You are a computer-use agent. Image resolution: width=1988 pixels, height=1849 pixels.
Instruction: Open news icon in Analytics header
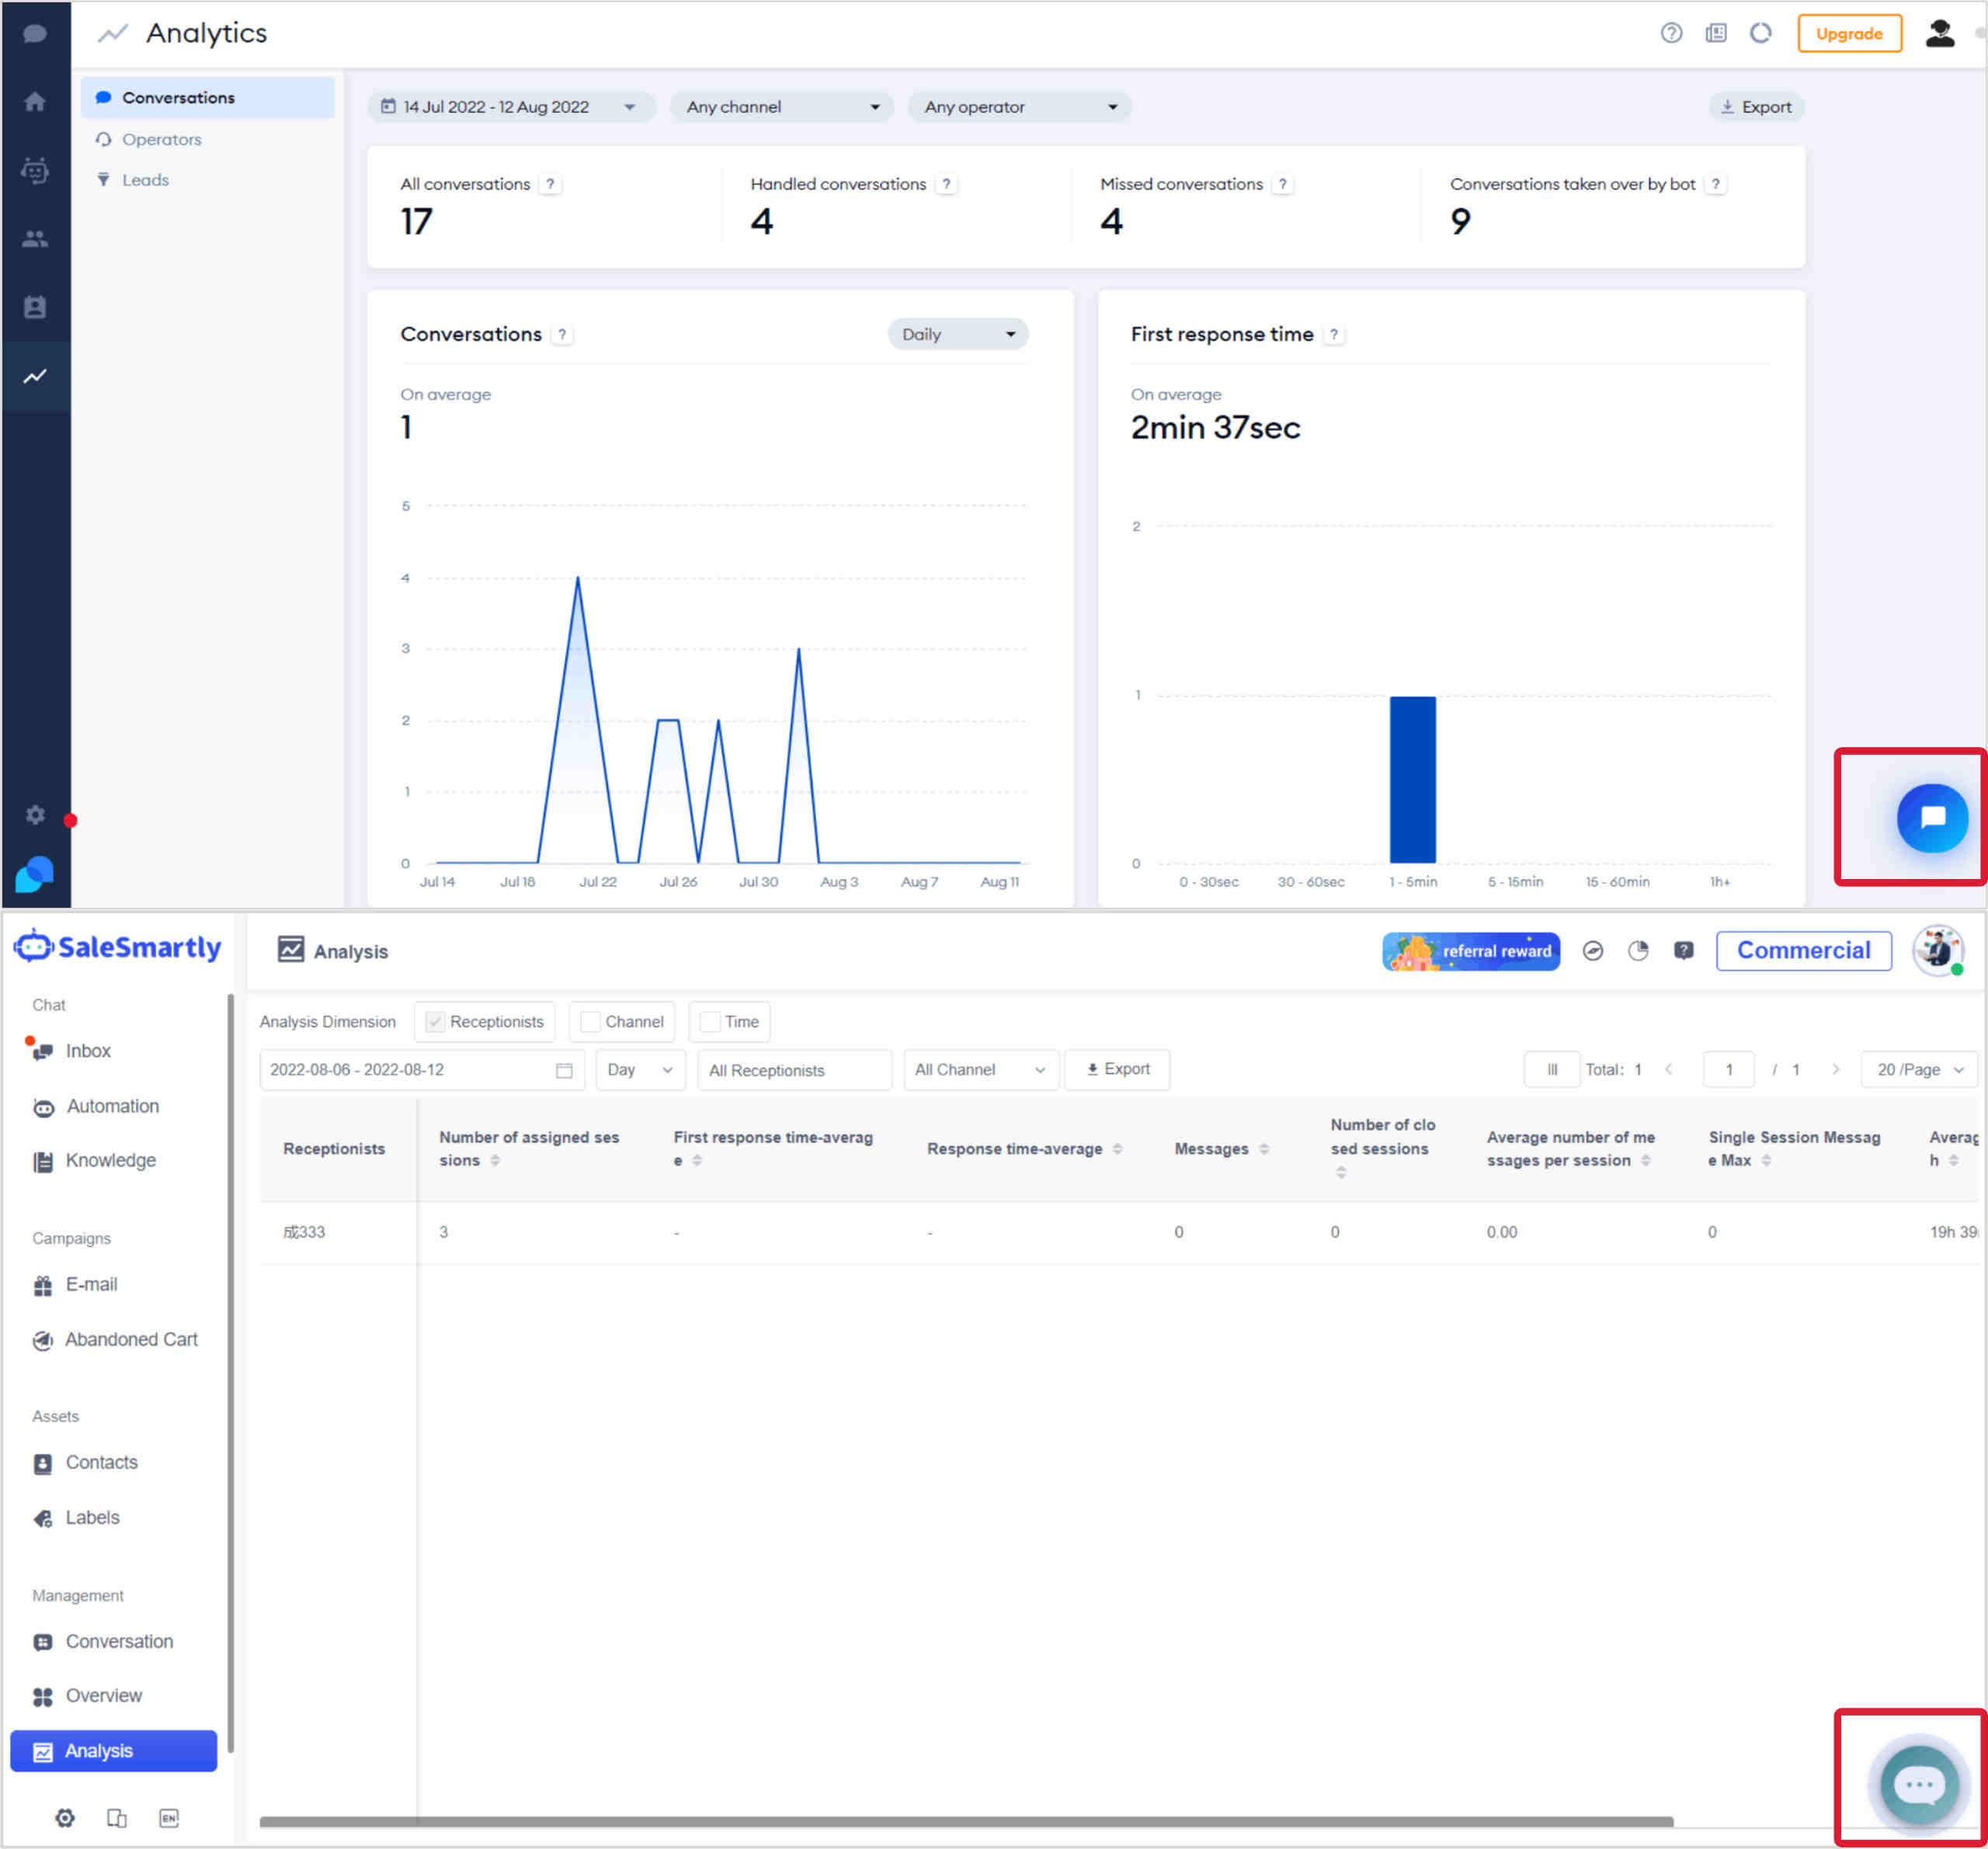[x=1716, y=33]
